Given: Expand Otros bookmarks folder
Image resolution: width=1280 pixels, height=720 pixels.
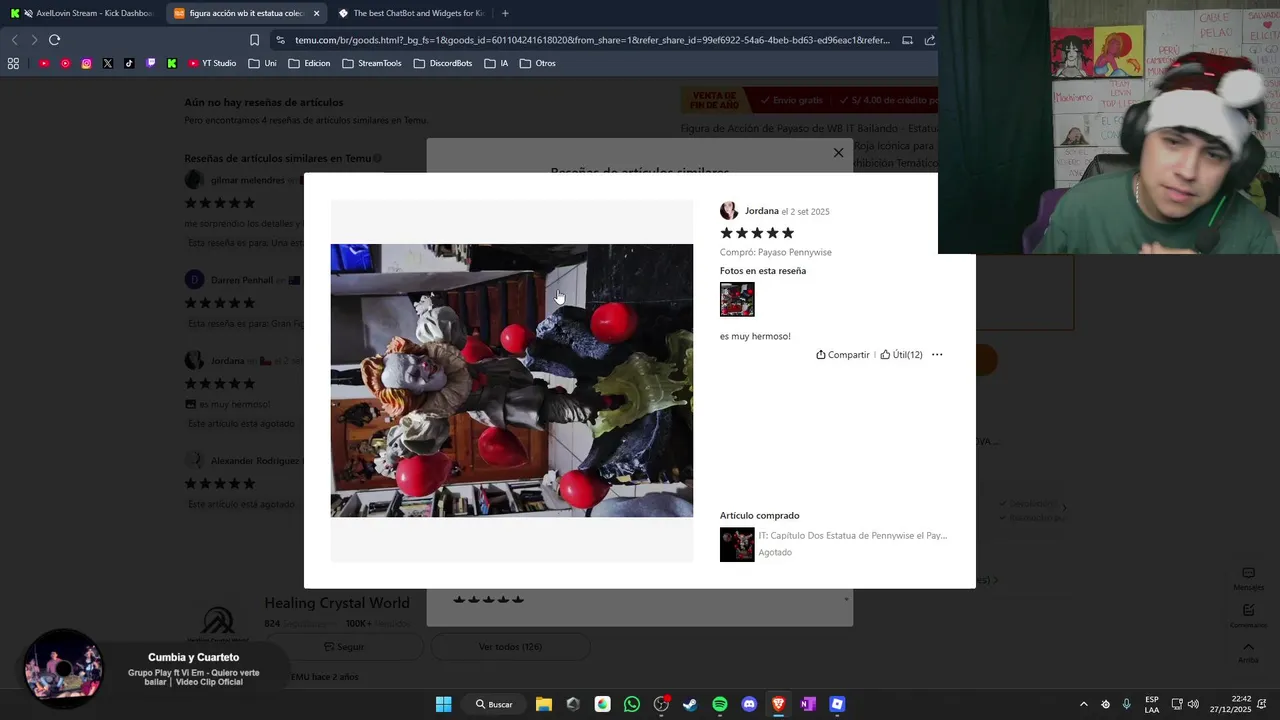Looking at the screenshot, I should (x=538, y=63).
